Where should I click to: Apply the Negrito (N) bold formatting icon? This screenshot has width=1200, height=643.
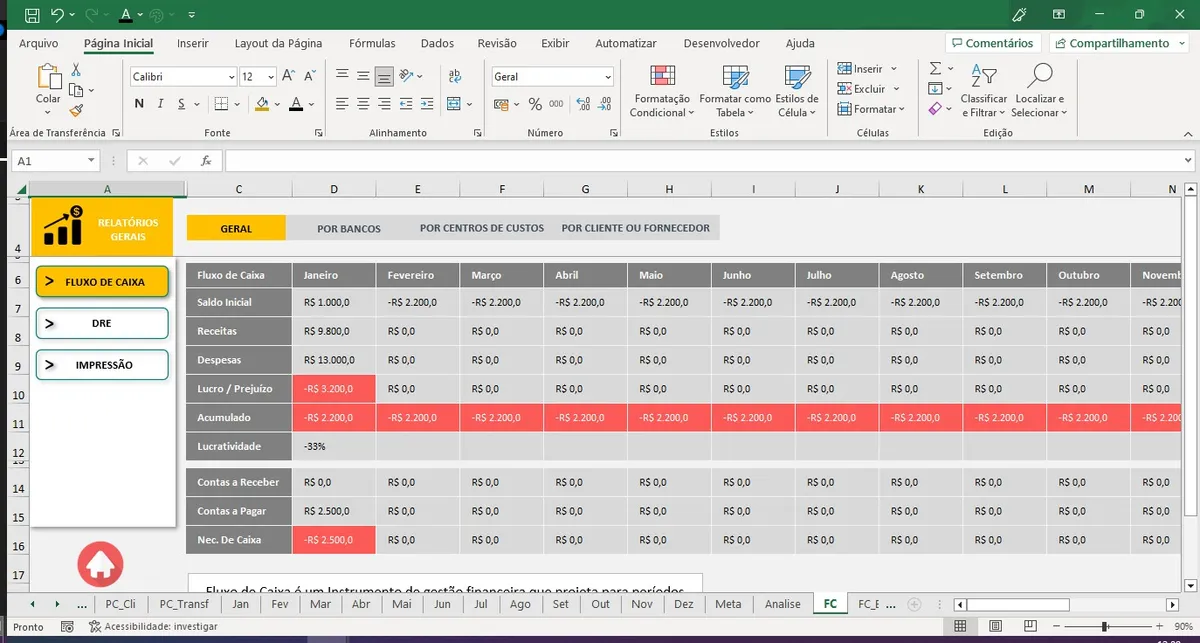click(138, 104)
